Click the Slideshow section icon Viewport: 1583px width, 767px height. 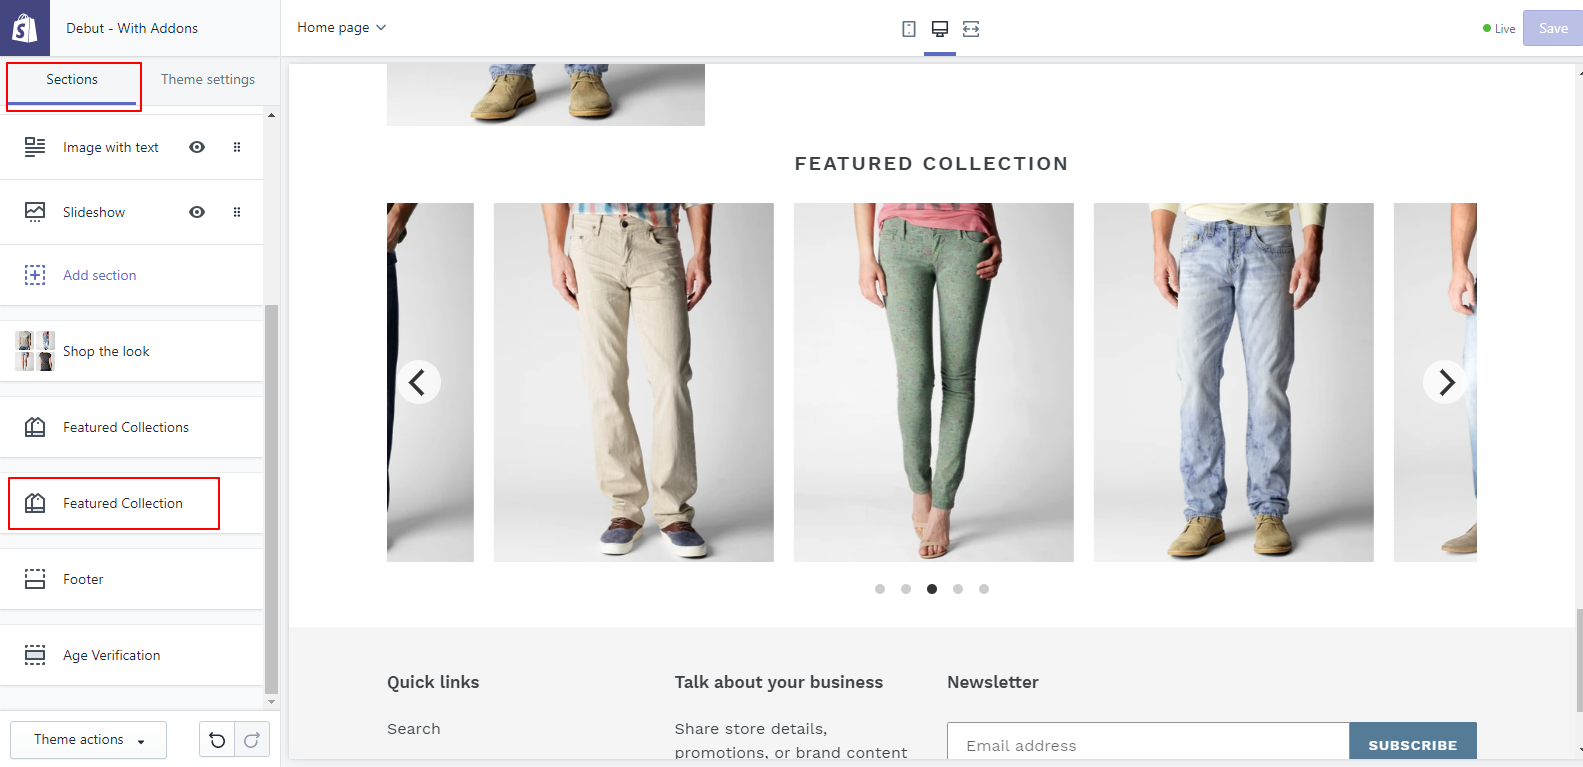coord(35,212)
